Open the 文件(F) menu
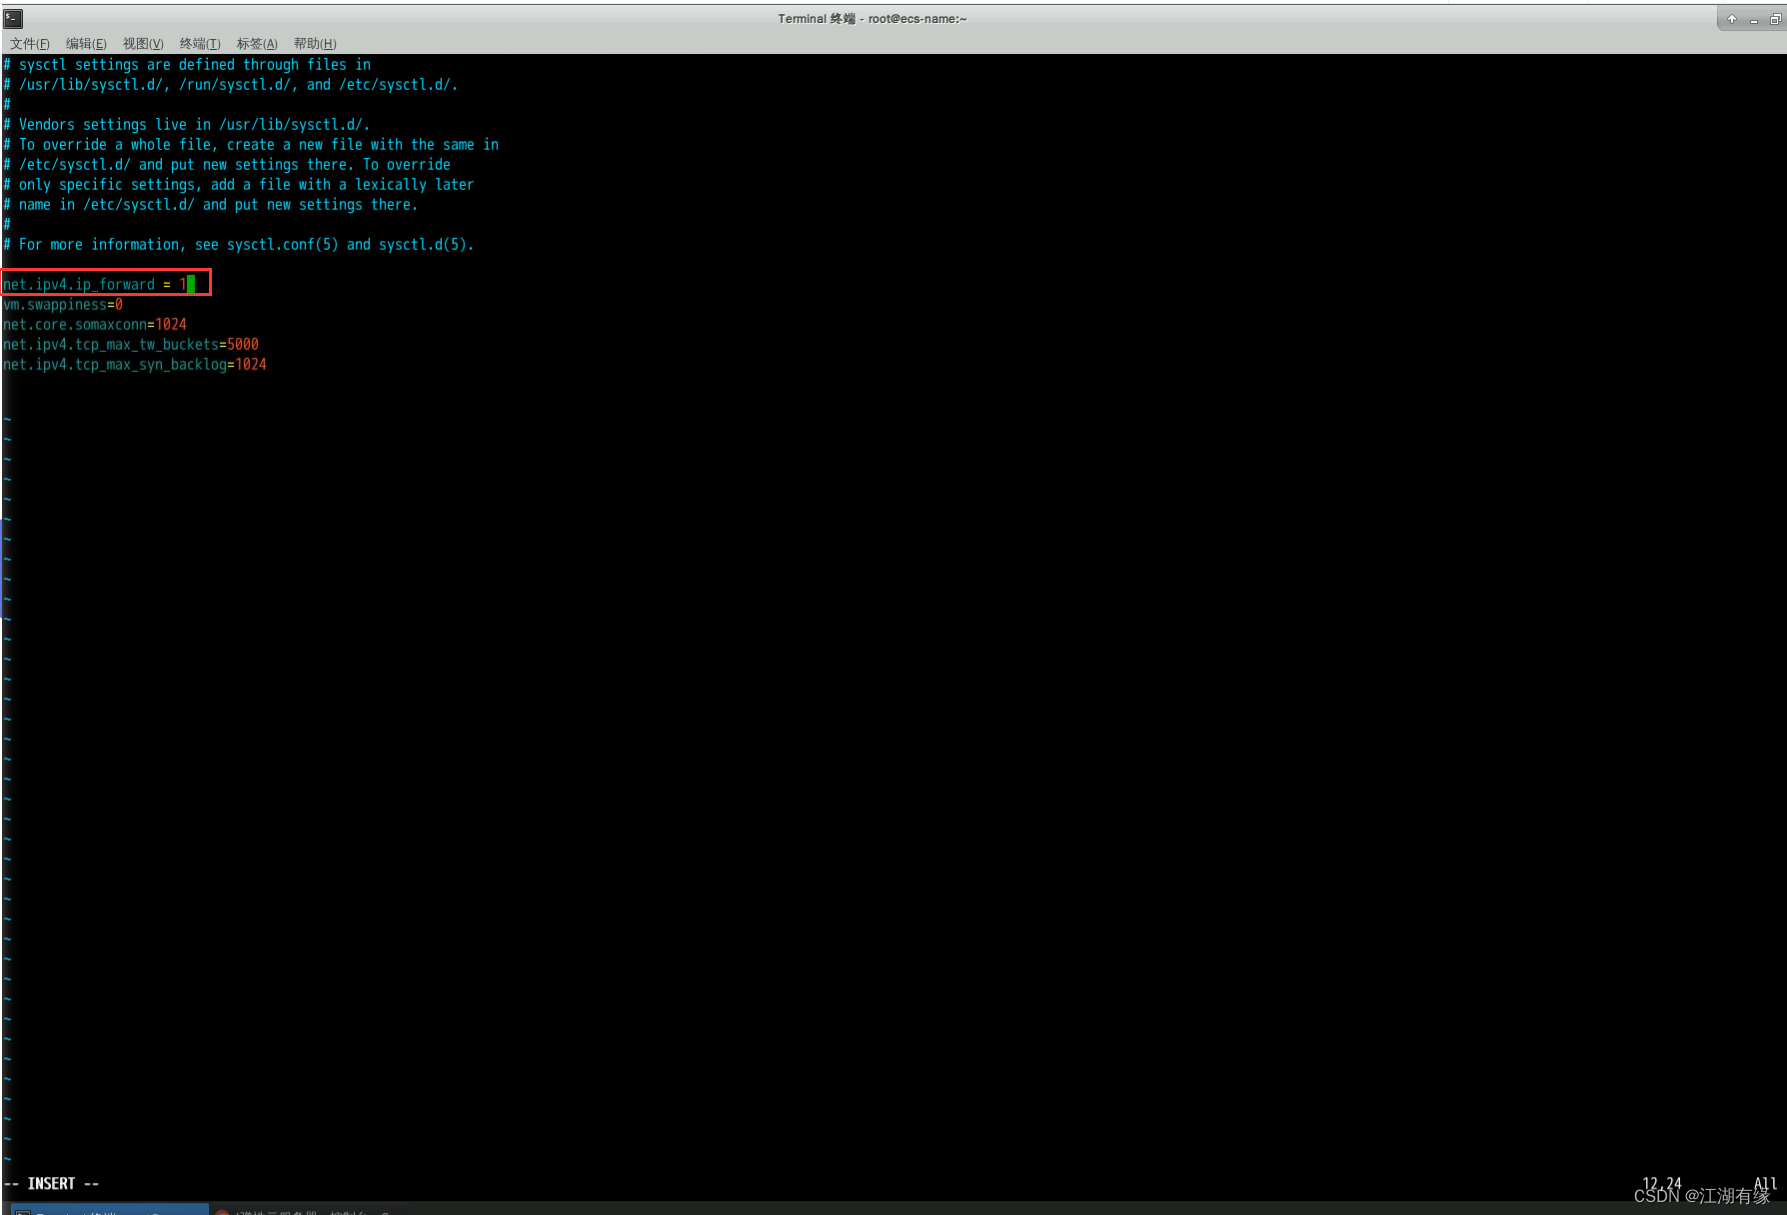The height and width of the screenshot is (1215, 1787). click(x=29, y=44)
